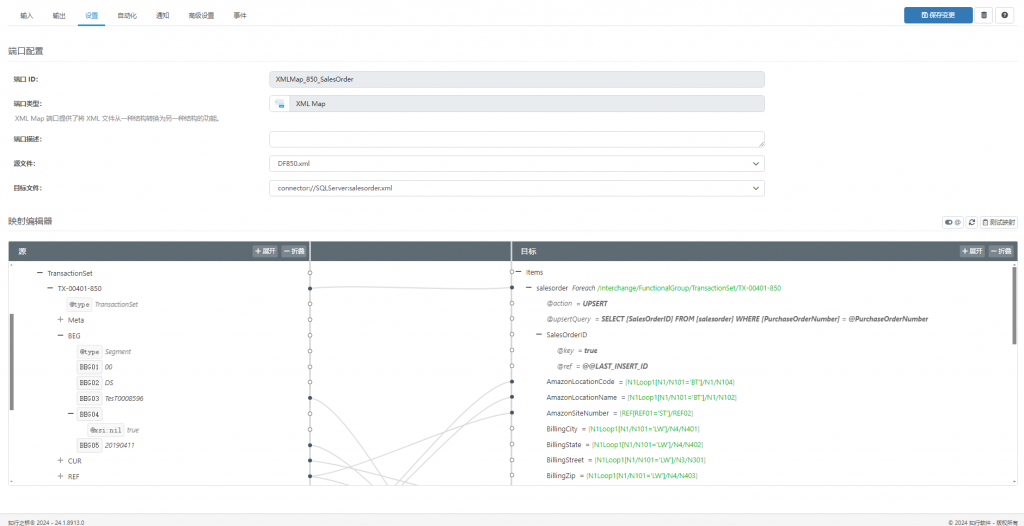The width and height of the screenshot is (1024, 526).
Task: Collapse all target nodes with 折叠
Action: (1000, 251)
